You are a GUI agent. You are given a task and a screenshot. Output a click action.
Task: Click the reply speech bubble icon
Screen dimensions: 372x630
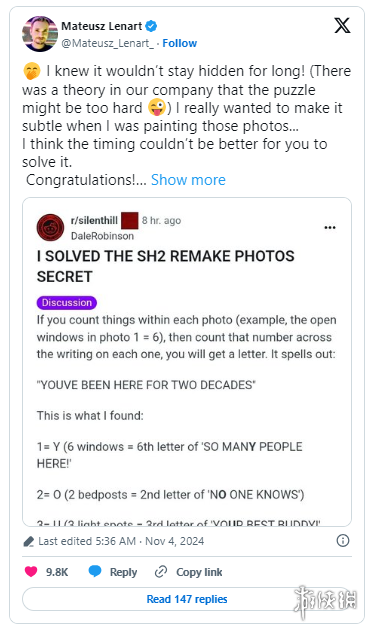tap(95, 571)
